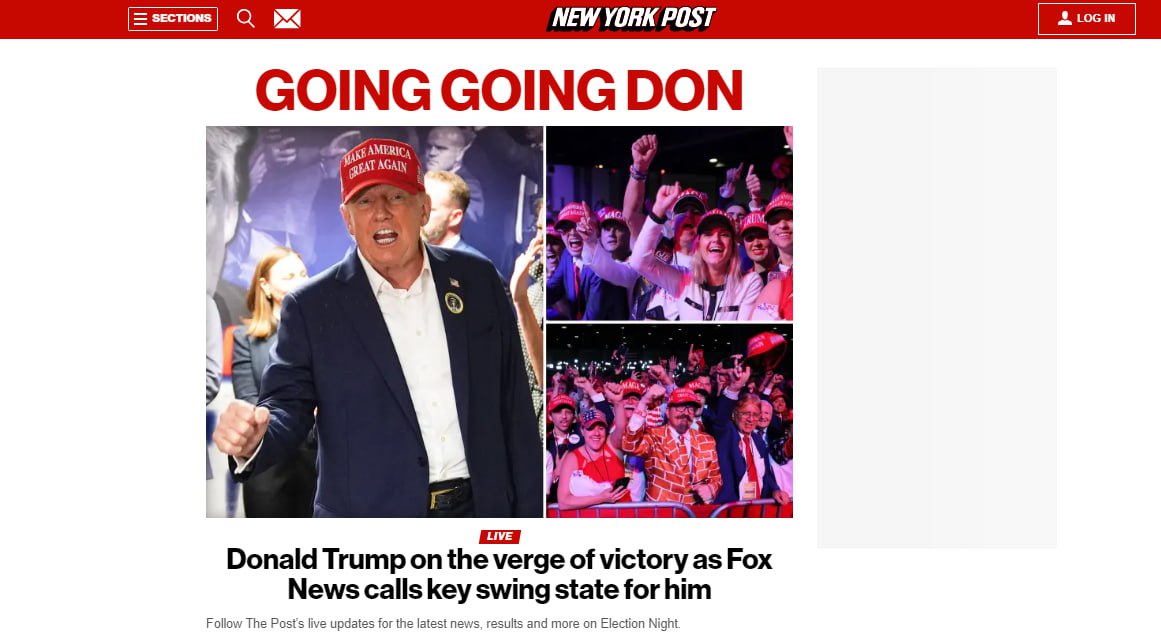Click the Fox News mention in the headline
1161x638 pixels.
(749, 560)
